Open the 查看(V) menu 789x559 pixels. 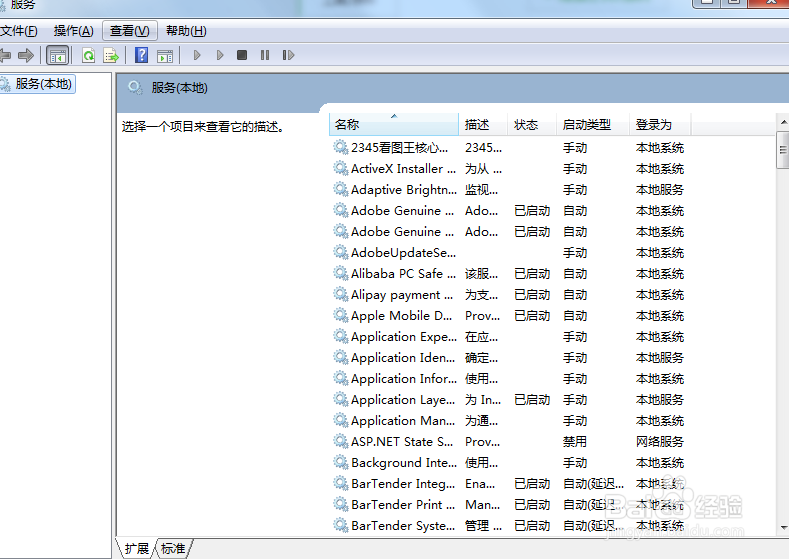pyautogui.click(x=130, y=31)
